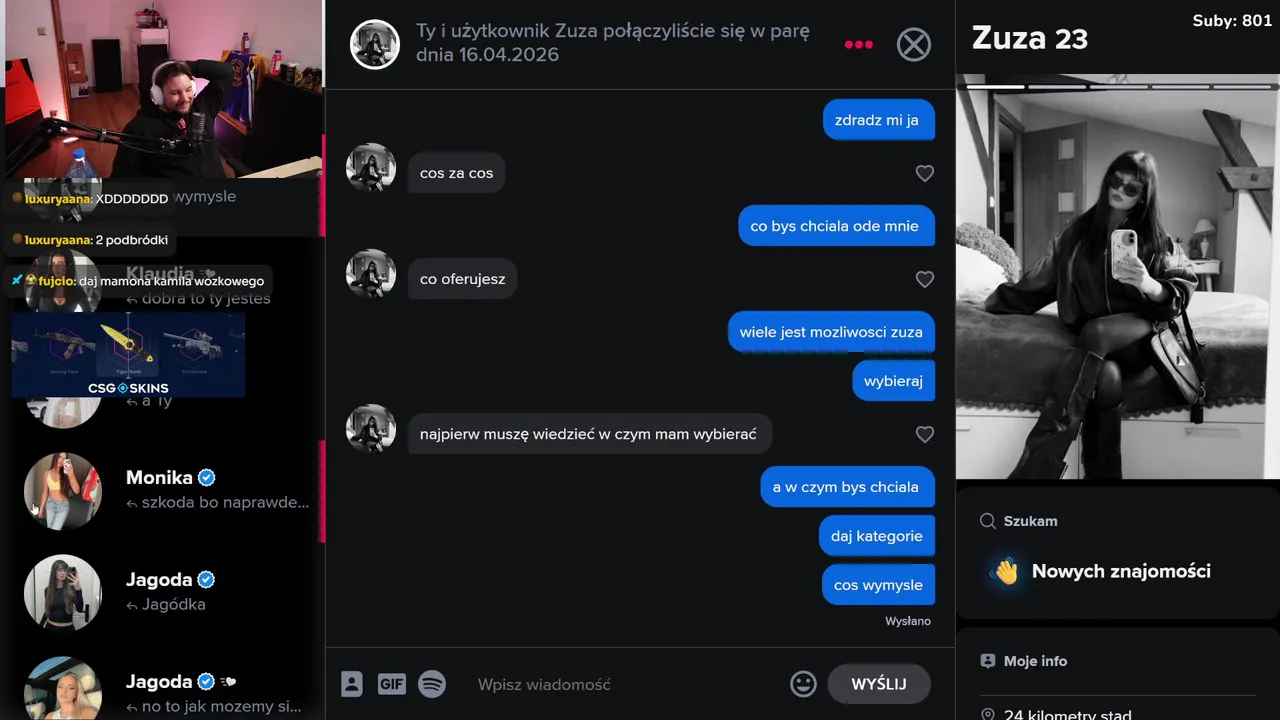This screenshot has height=720, width=1280.
Task: Open the emoji picker smiley
Action: 803,684
